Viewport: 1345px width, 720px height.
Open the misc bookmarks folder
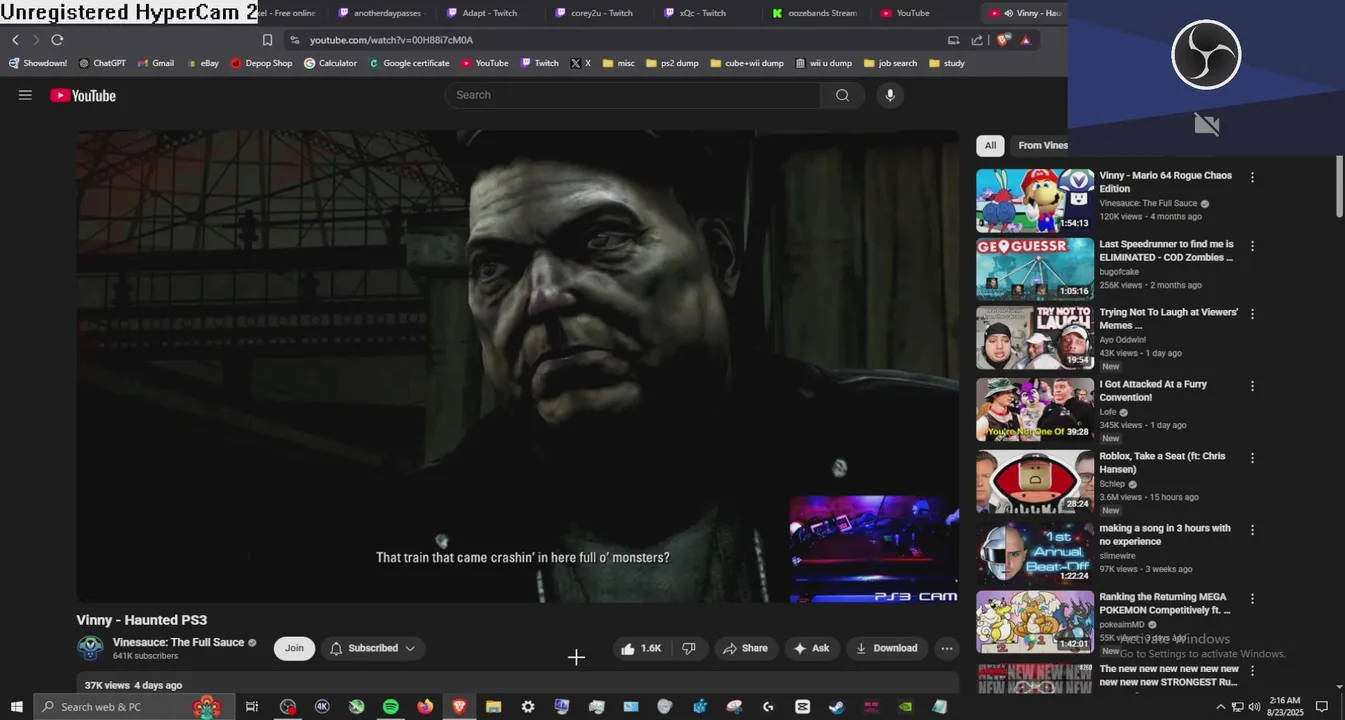point(618,63)
